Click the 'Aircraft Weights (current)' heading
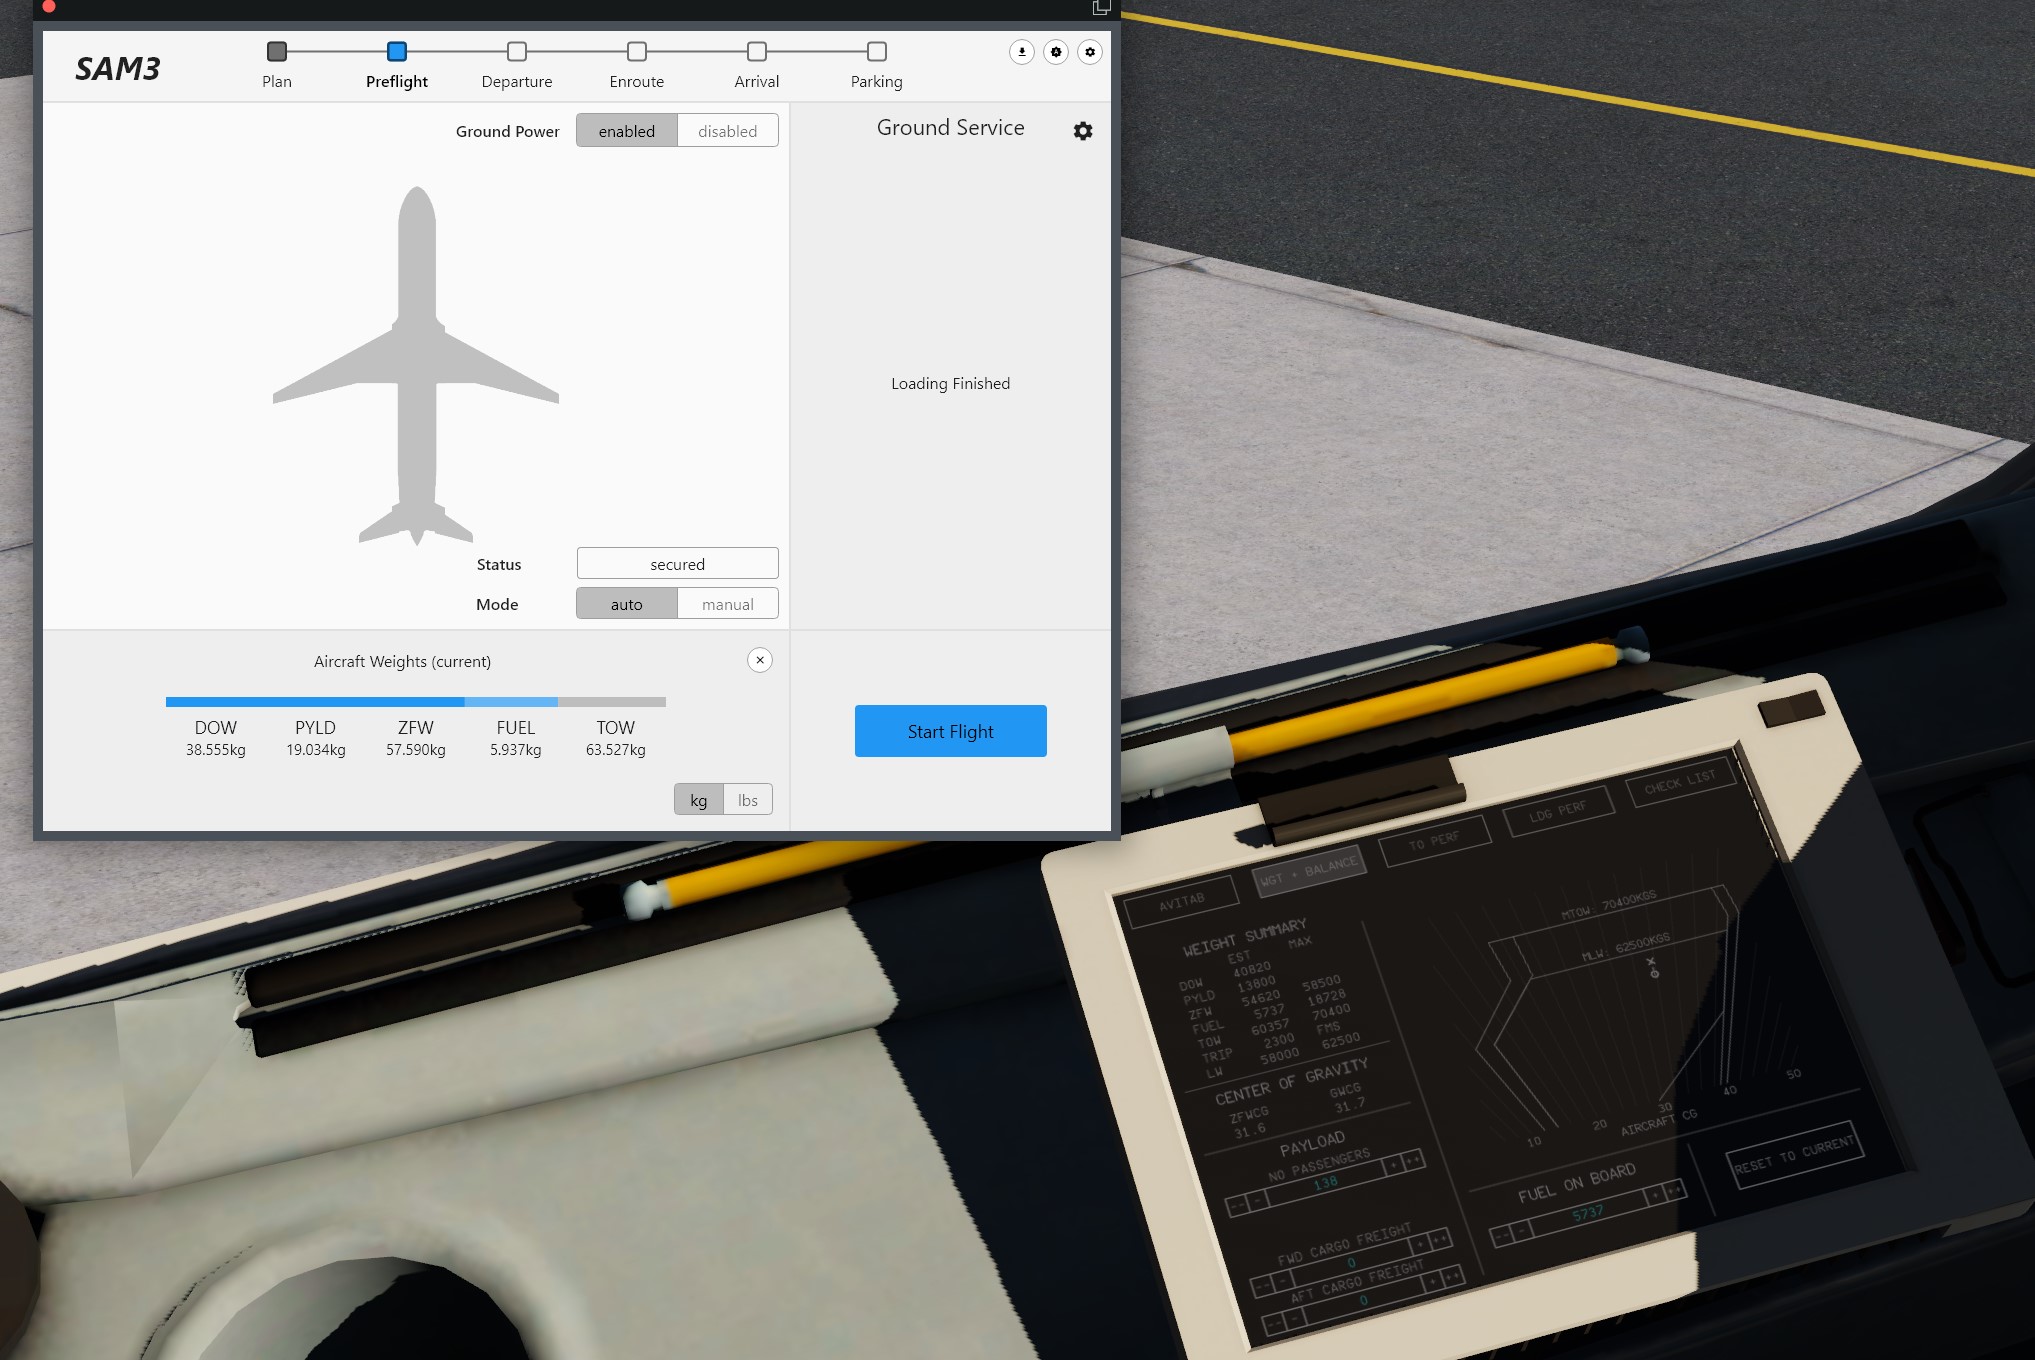Viewport: 2035px width, 1360px height. point(402,662)
